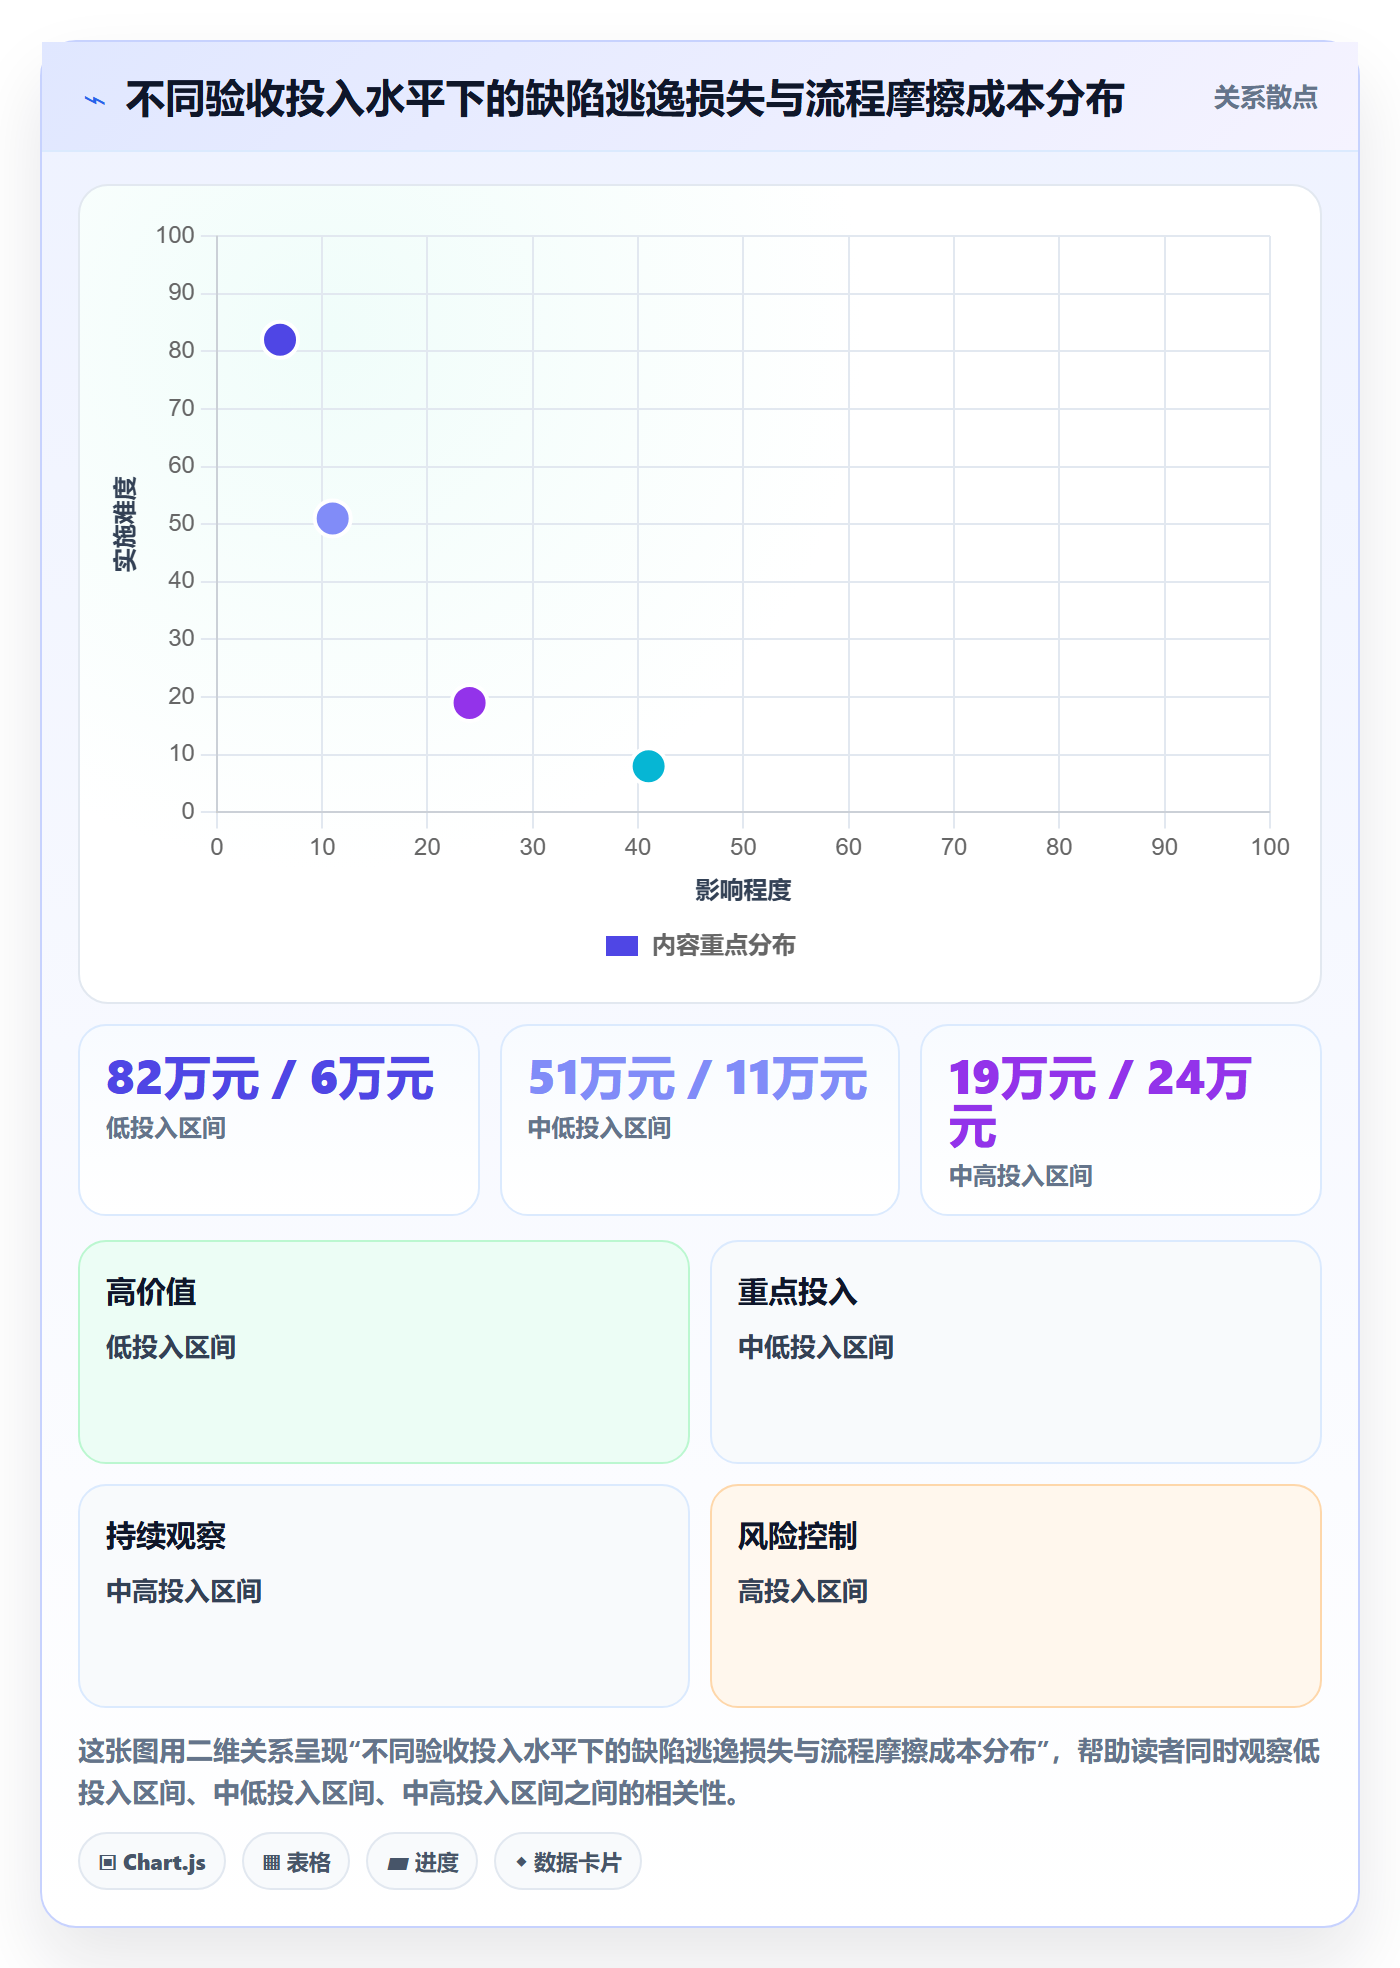Click the description paragraph starting 这张图用二维关系
This screenshot has width=1400, height=1968.
699,1772
